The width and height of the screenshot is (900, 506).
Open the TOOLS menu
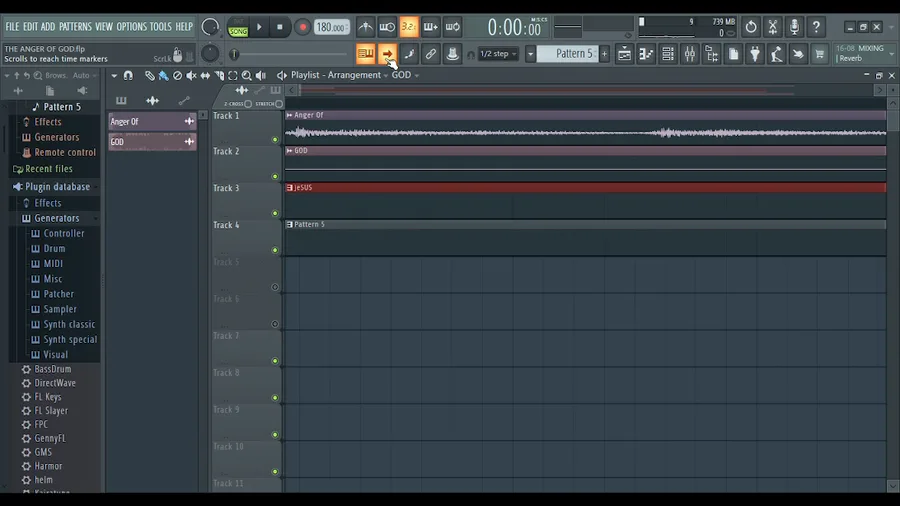[x=160, y=26]
